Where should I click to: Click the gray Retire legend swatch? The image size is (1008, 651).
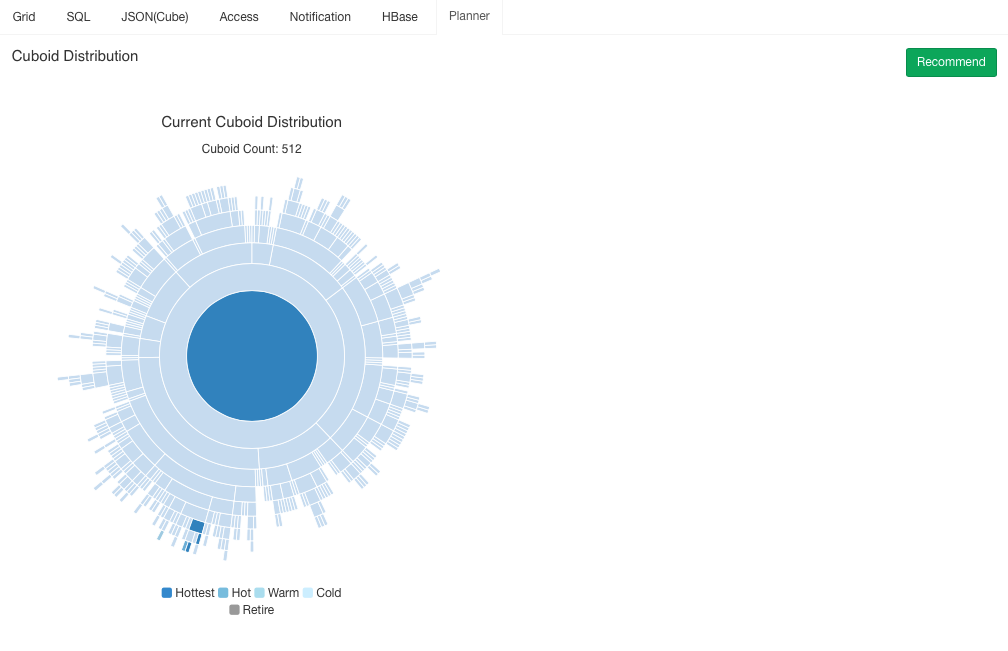(234, 610)
